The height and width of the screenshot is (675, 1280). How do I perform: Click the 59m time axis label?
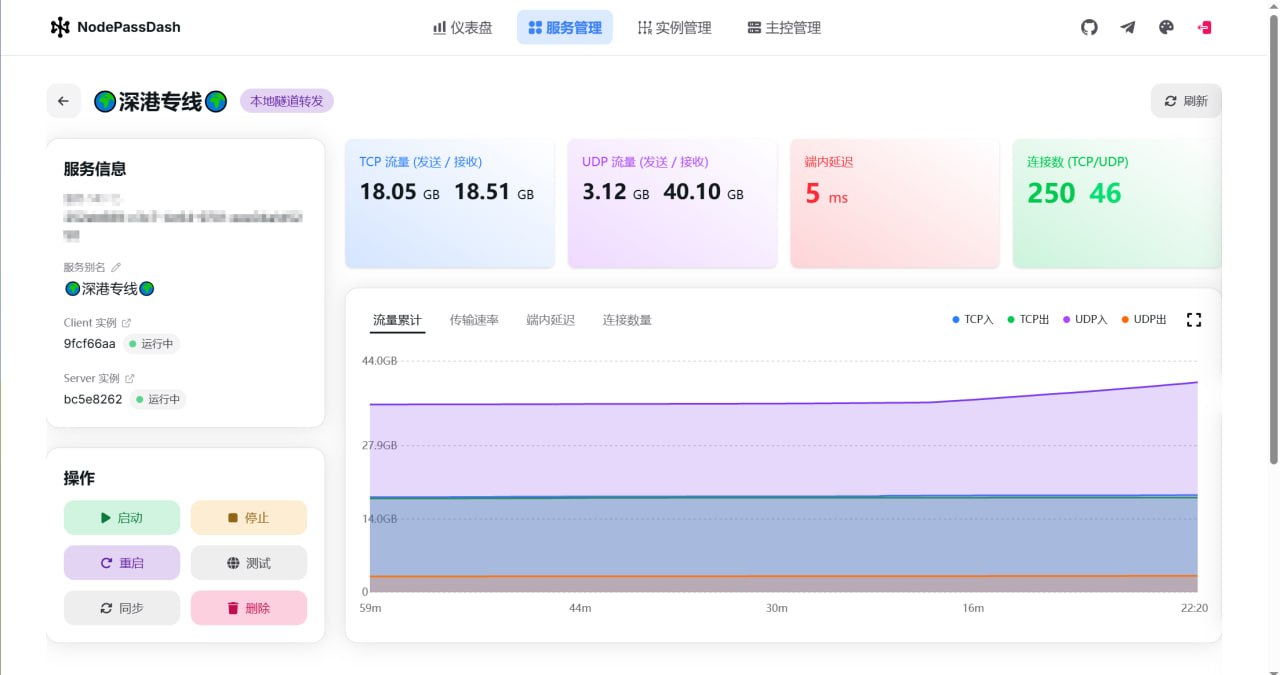coord(370,608)
